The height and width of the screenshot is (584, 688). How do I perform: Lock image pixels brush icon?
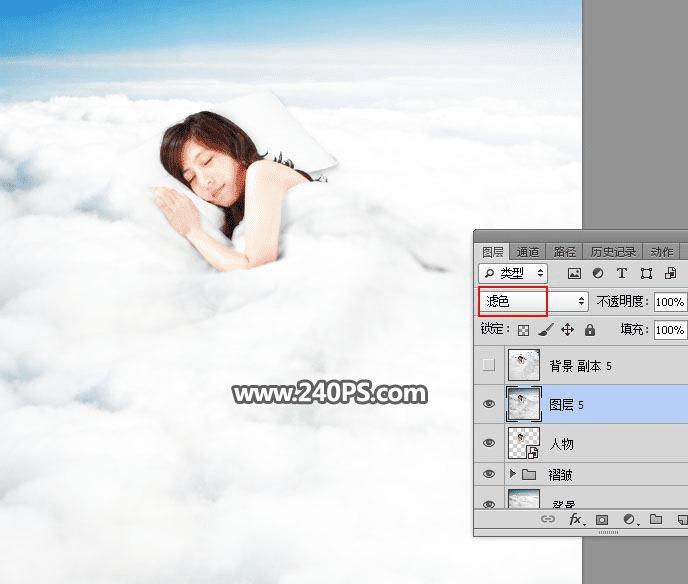point(545,330)
